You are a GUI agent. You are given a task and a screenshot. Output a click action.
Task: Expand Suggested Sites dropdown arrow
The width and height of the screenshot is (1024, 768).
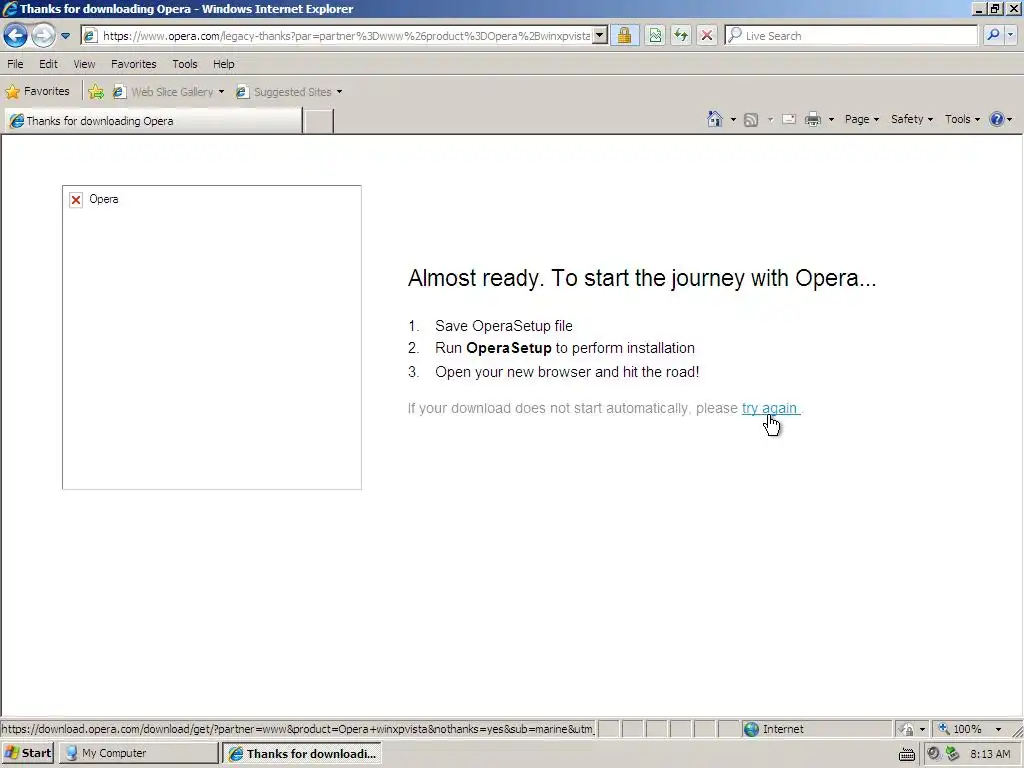(340, 92)
